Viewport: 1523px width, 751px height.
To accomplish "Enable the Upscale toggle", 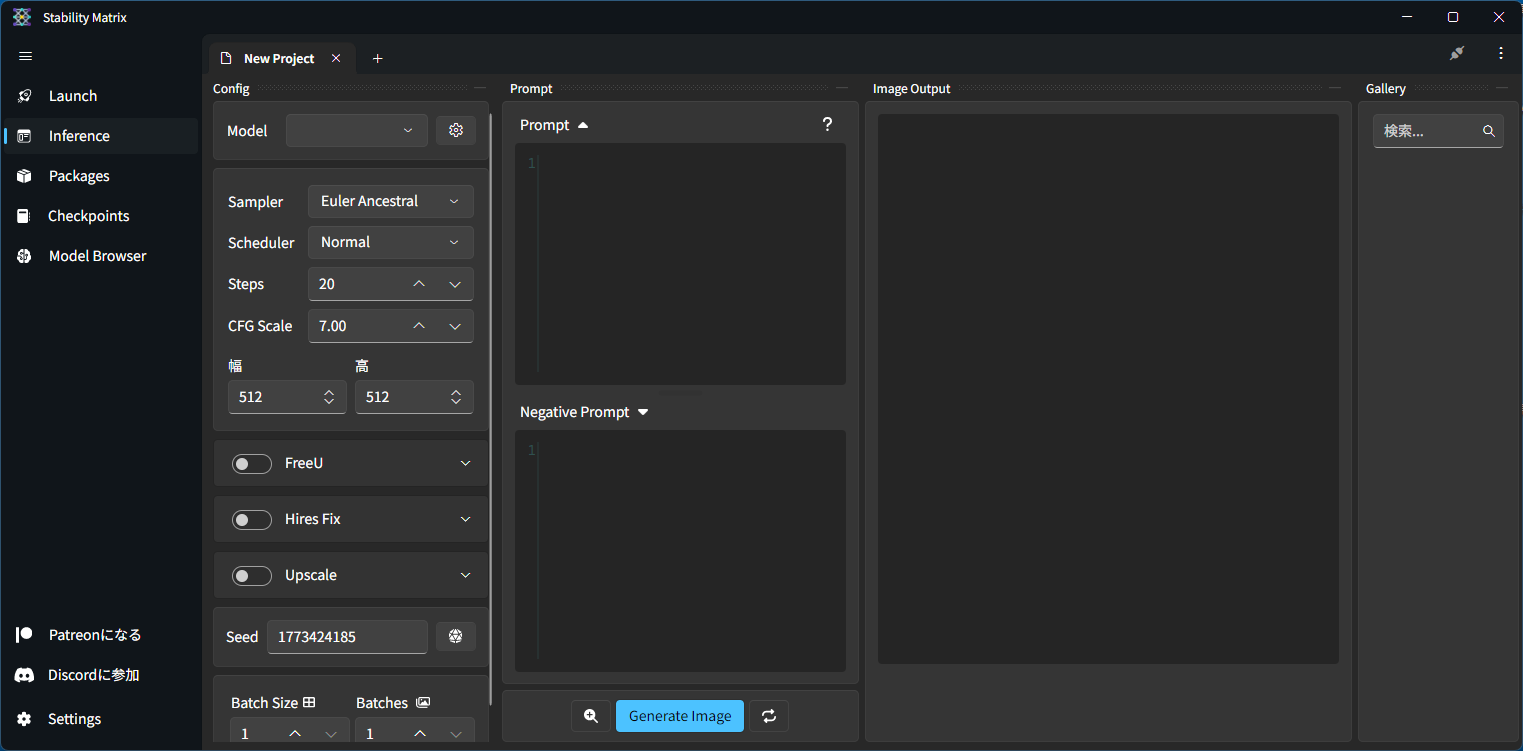I will point(252,575).
